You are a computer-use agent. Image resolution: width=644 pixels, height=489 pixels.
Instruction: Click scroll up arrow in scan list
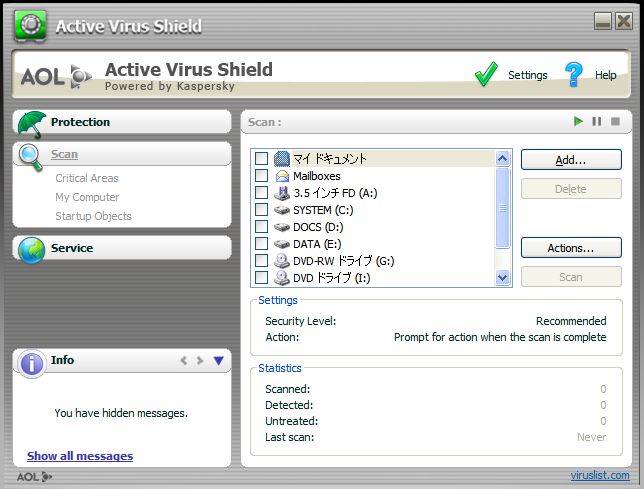502,158
